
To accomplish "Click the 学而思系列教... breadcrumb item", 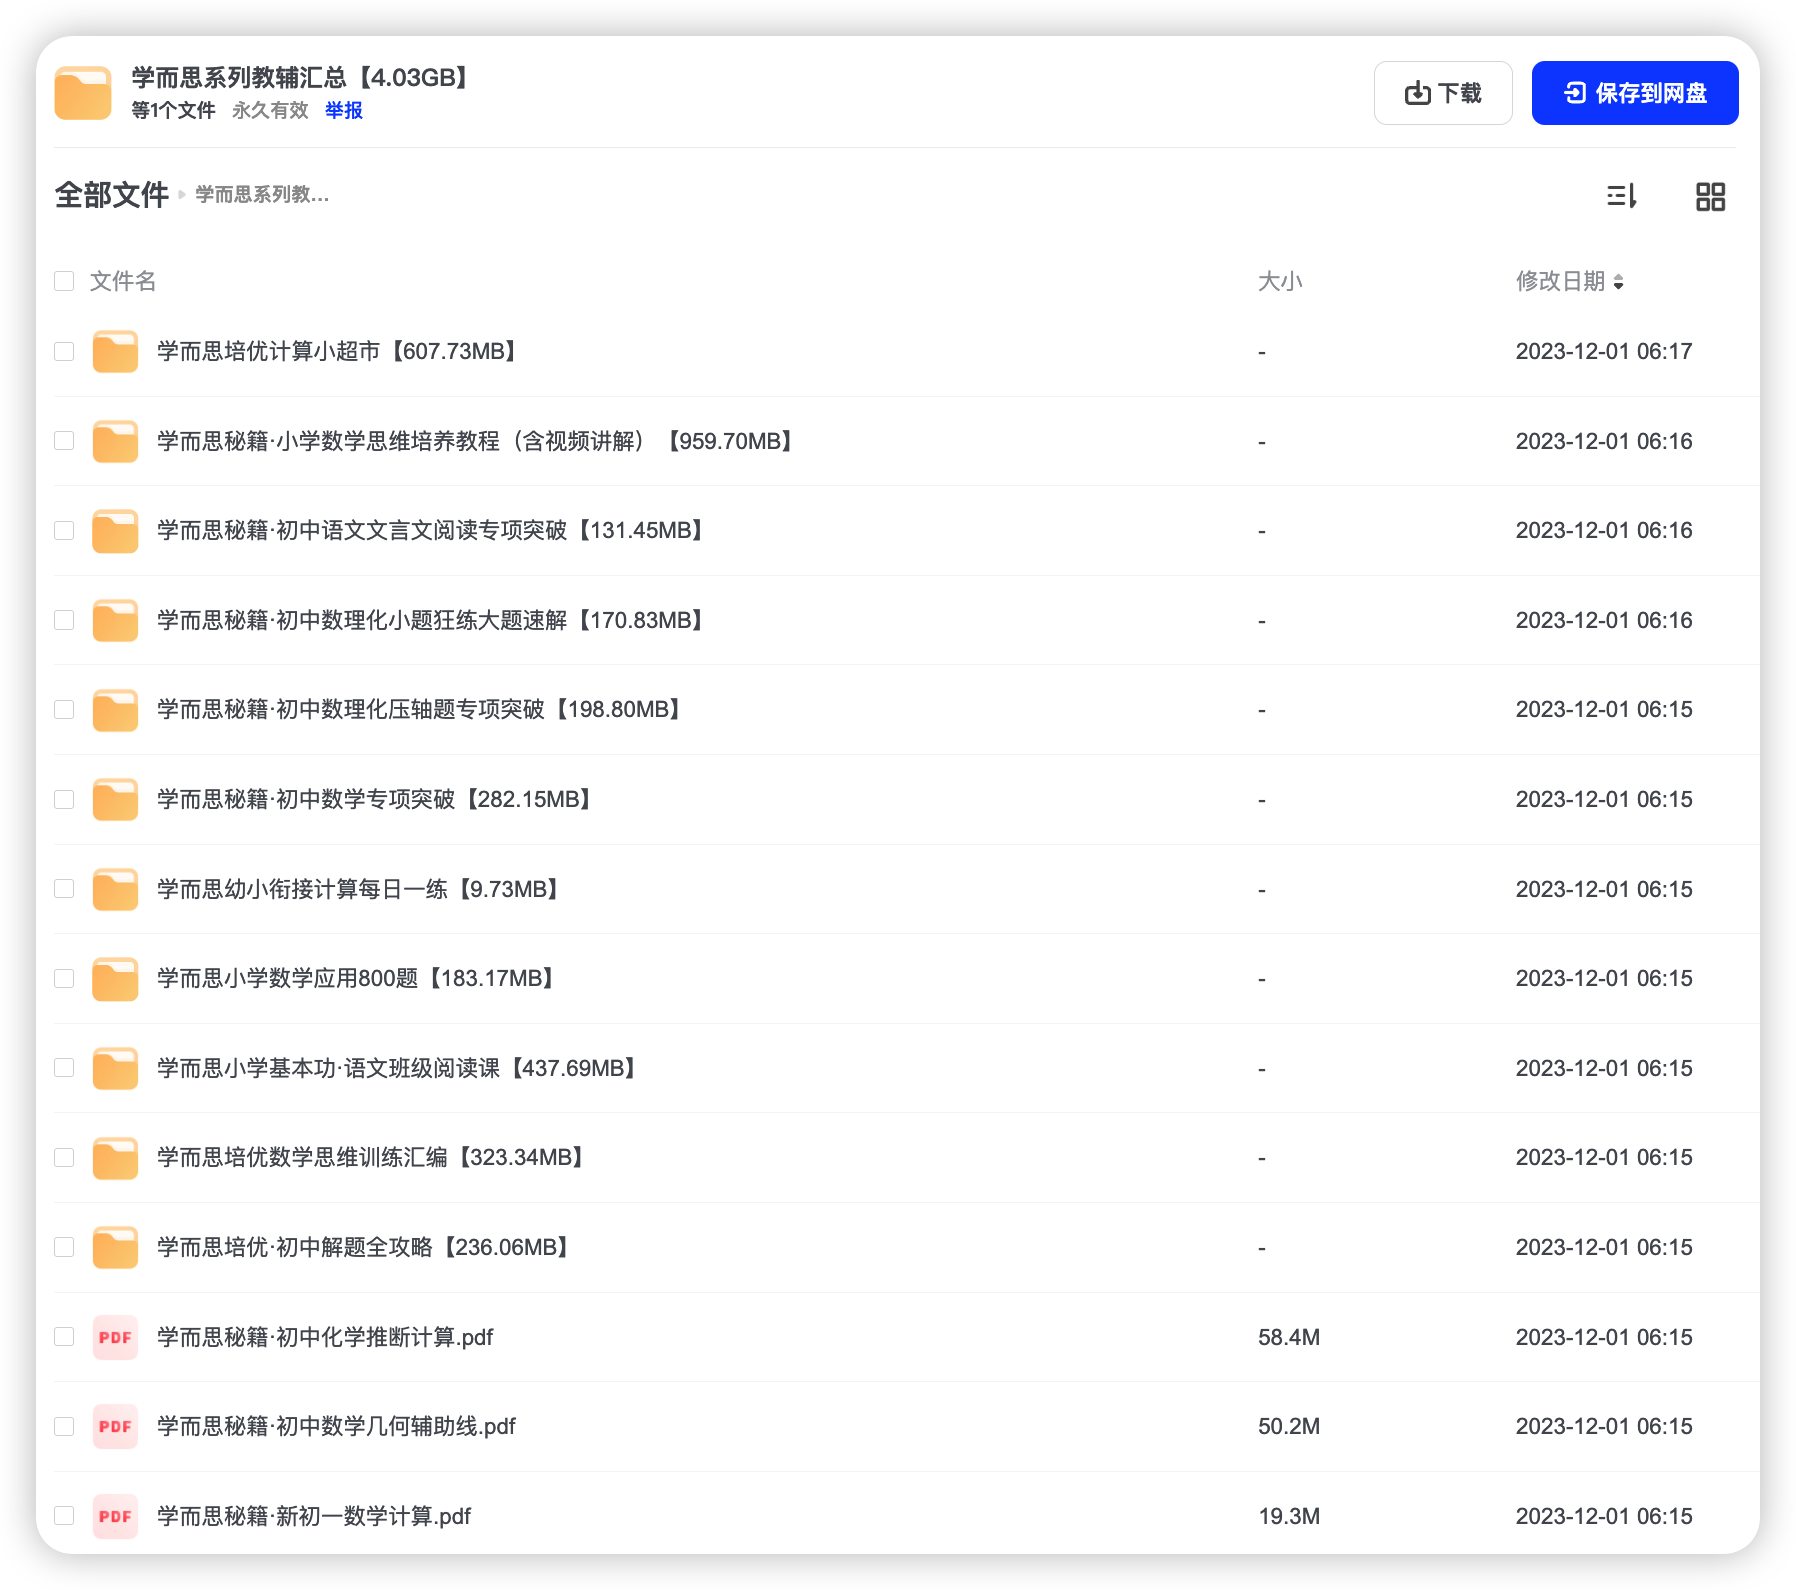I will tap(262, 195).
